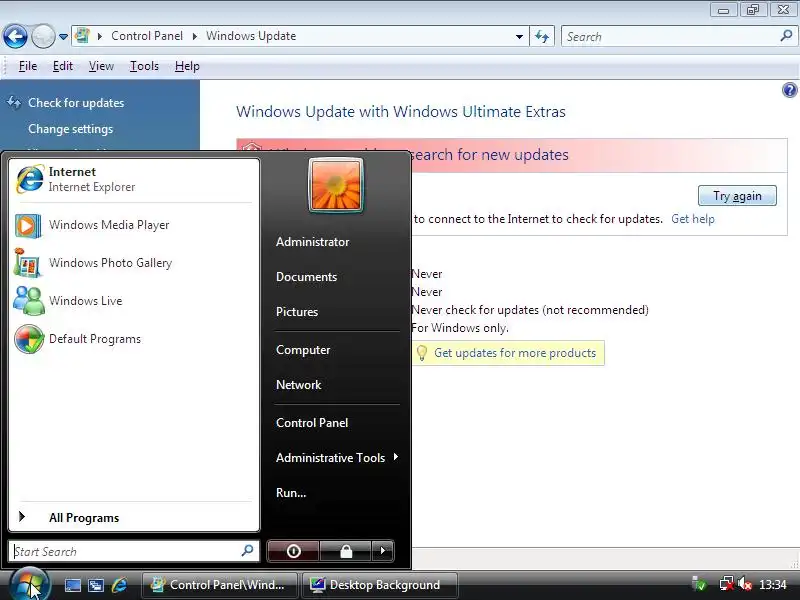
Task: Expand breadcrumb arrow after Control Panel
Action: coord(195,36)
